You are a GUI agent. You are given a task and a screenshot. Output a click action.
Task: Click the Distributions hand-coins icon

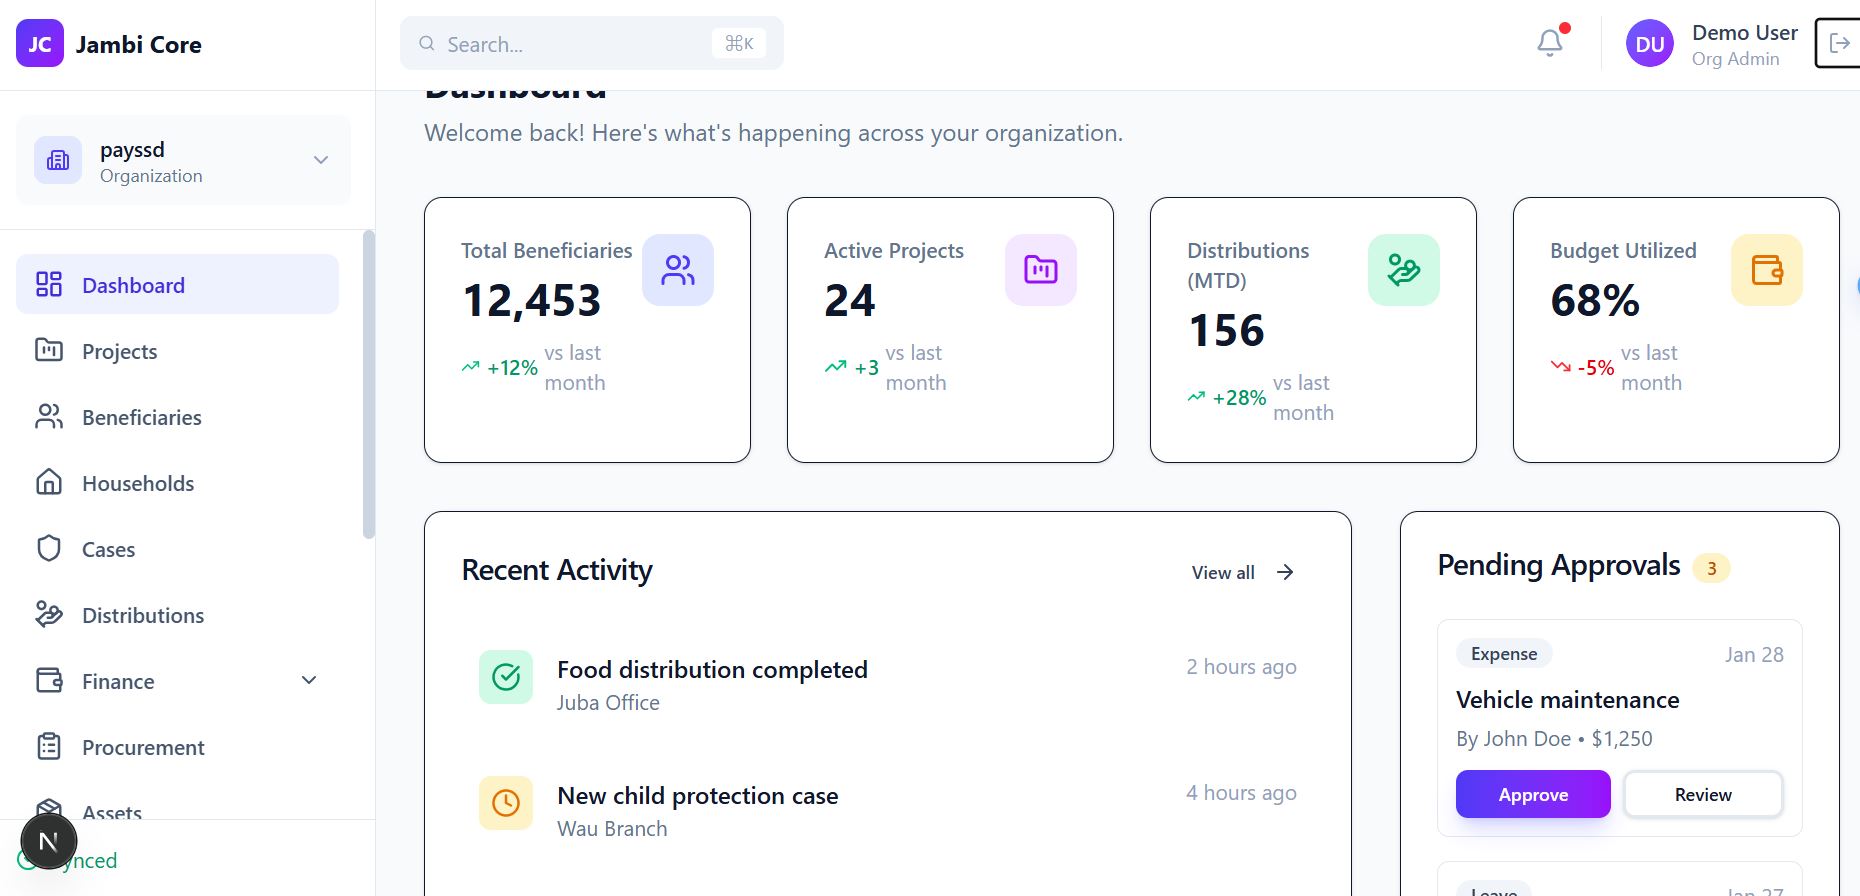(x=1403, y=270)
